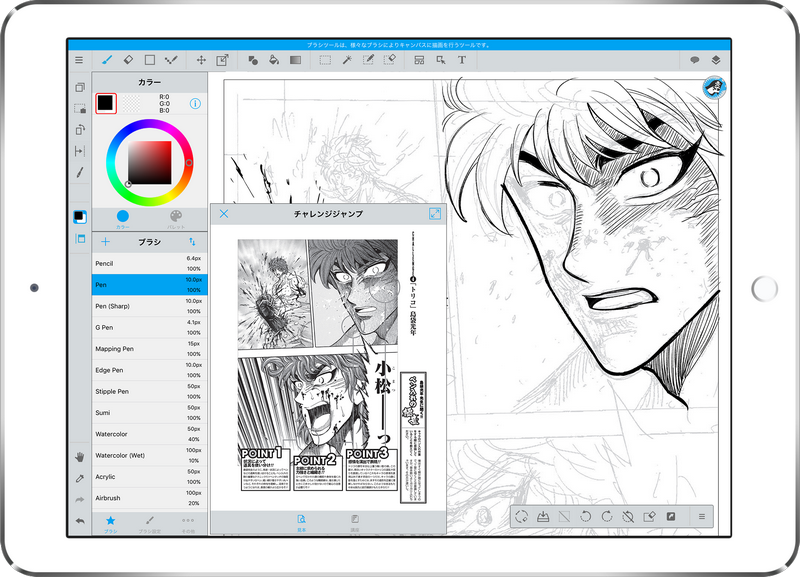Tap the Undo arrow

[x=80, y=521]
